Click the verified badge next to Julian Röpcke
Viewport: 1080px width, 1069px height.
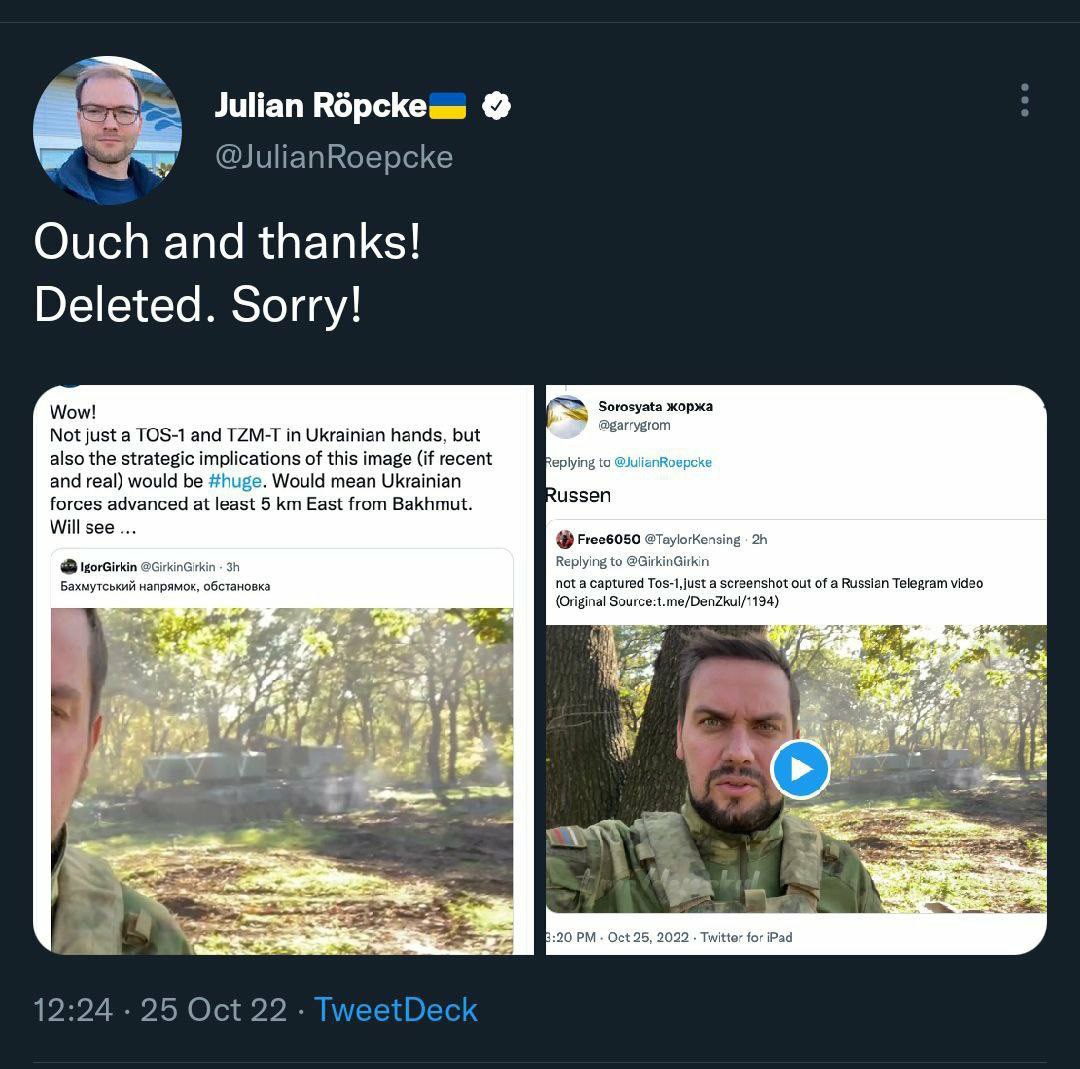496,106
